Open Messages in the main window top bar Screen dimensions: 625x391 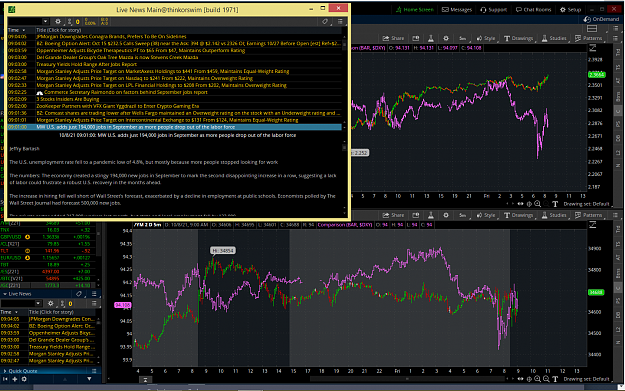click(x=457, y=10)
